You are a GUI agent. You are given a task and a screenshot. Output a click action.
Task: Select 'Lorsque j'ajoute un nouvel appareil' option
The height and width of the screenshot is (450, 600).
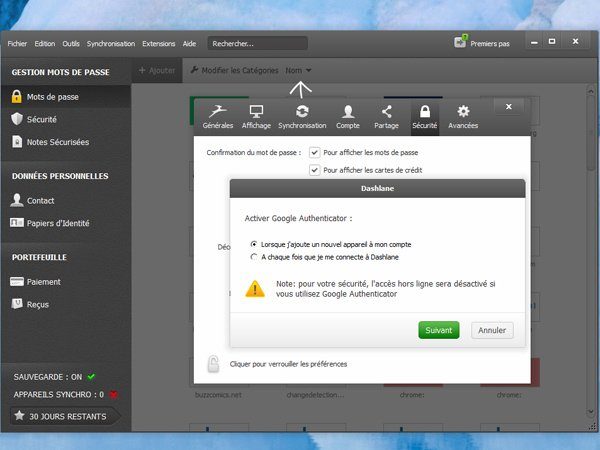coord(254,244)
